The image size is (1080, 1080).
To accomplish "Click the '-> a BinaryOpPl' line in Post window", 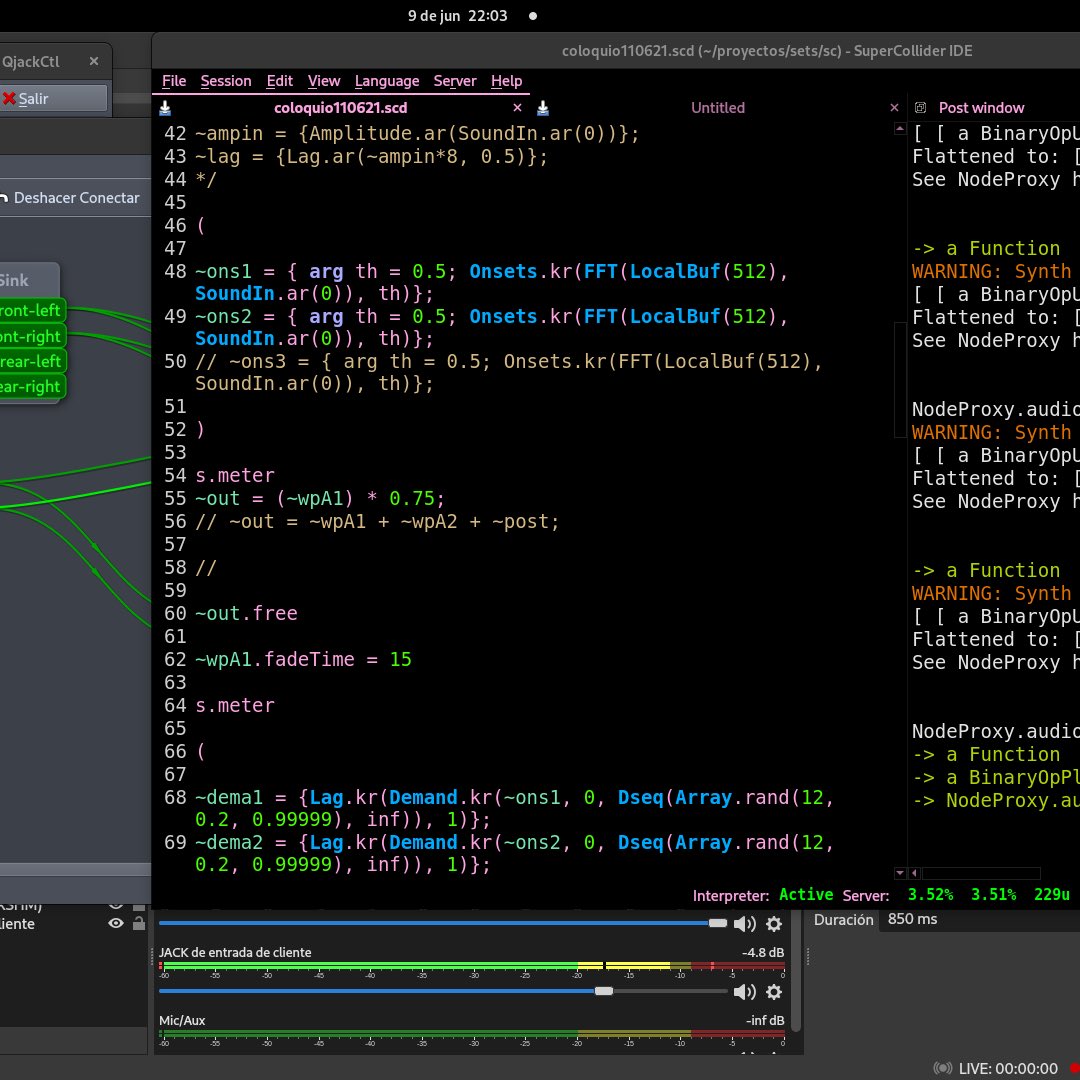I will pyautogui.click(x=996, y=778).
